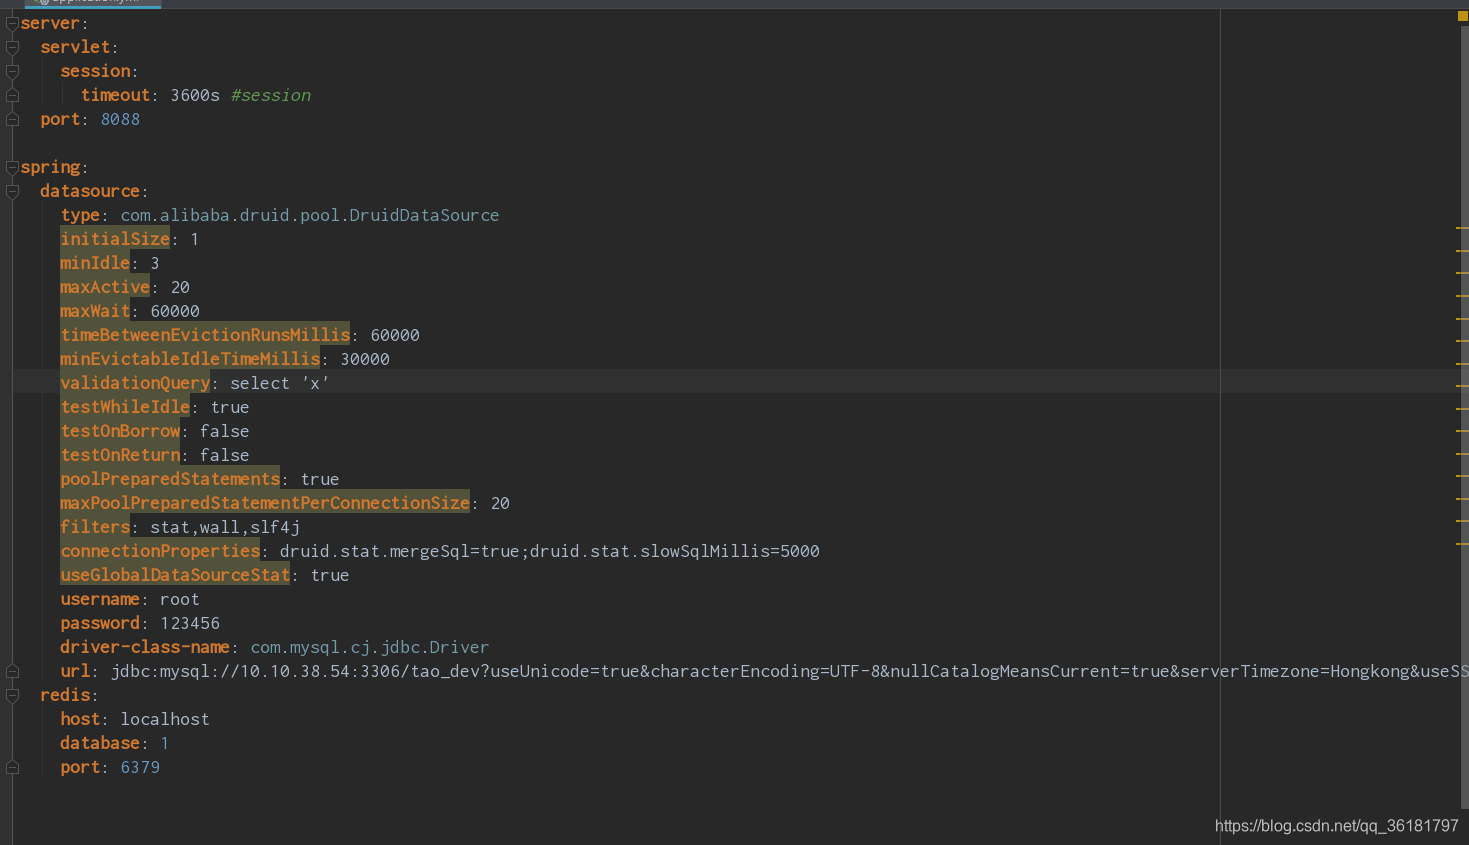Image resolution: width=1469 pixels, height=845 pixels.
Task: Click the jdbc:mysql url value
Action: [x=788, y=671]
